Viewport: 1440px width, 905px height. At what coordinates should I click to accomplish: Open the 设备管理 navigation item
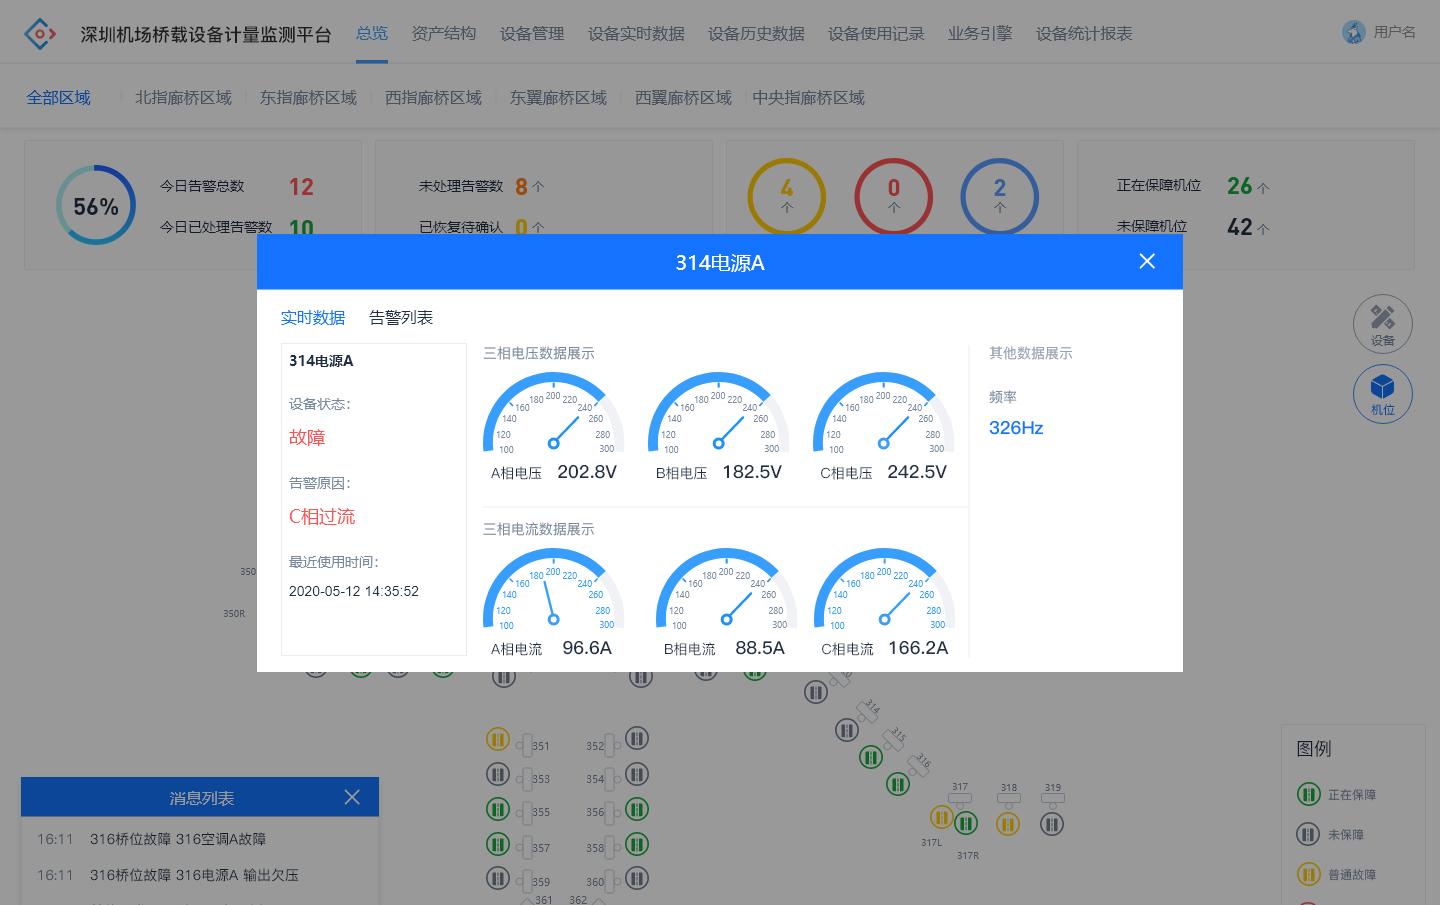click(532, 34)
